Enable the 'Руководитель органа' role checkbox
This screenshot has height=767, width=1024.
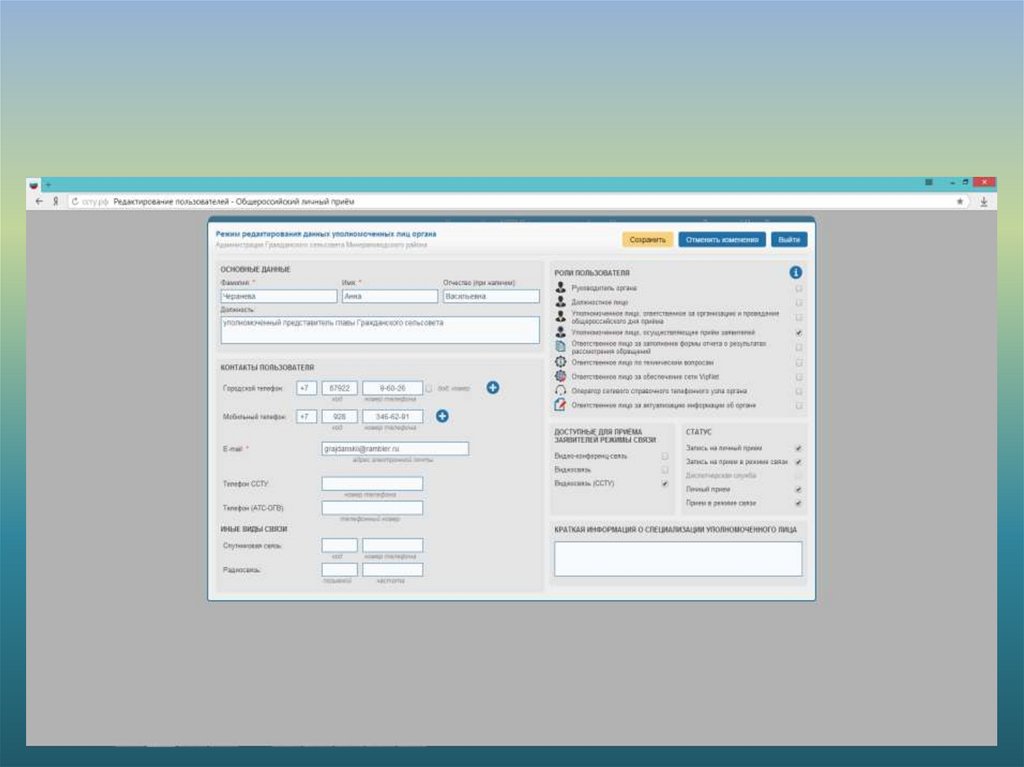pos(798,288)
